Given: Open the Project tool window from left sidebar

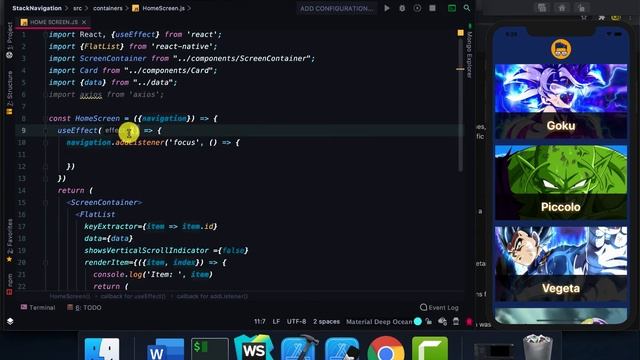Looking at the screenshot, I should click(10, 40).
